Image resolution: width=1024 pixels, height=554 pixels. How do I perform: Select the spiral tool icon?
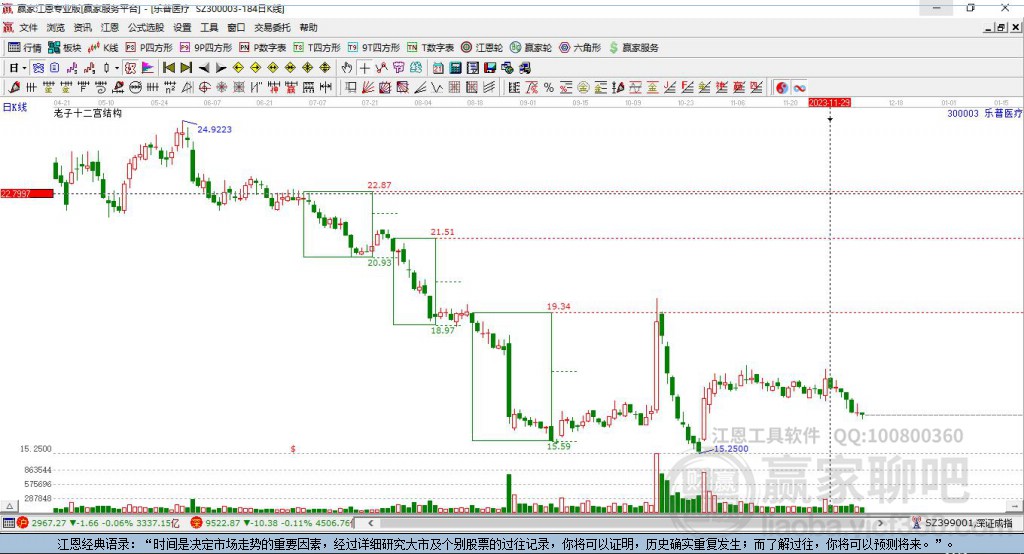(x=101, y=88)
